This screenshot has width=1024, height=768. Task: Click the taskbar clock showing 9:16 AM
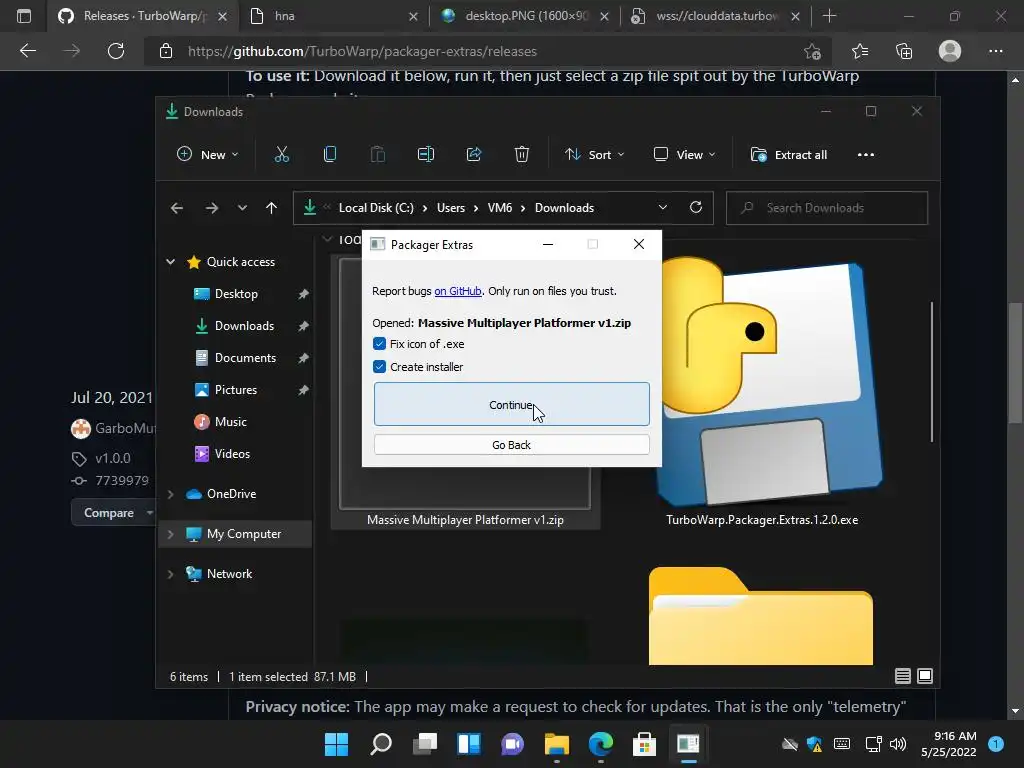pyautogui.click(x=949, y=744)
